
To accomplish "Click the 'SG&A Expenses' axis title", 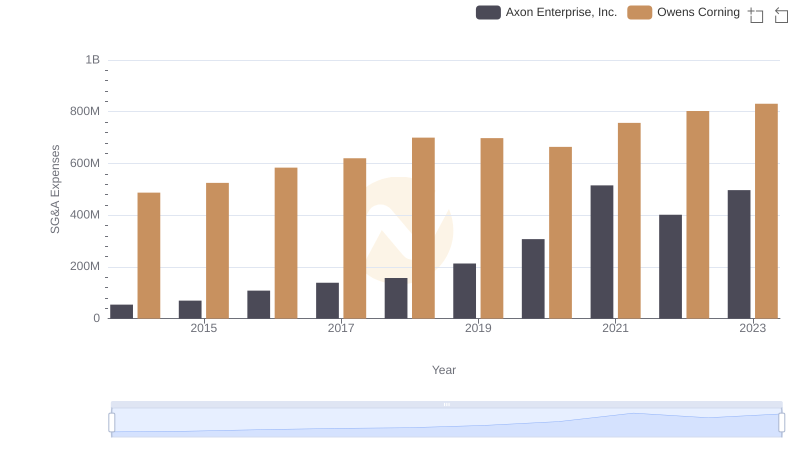I will 55,189.
